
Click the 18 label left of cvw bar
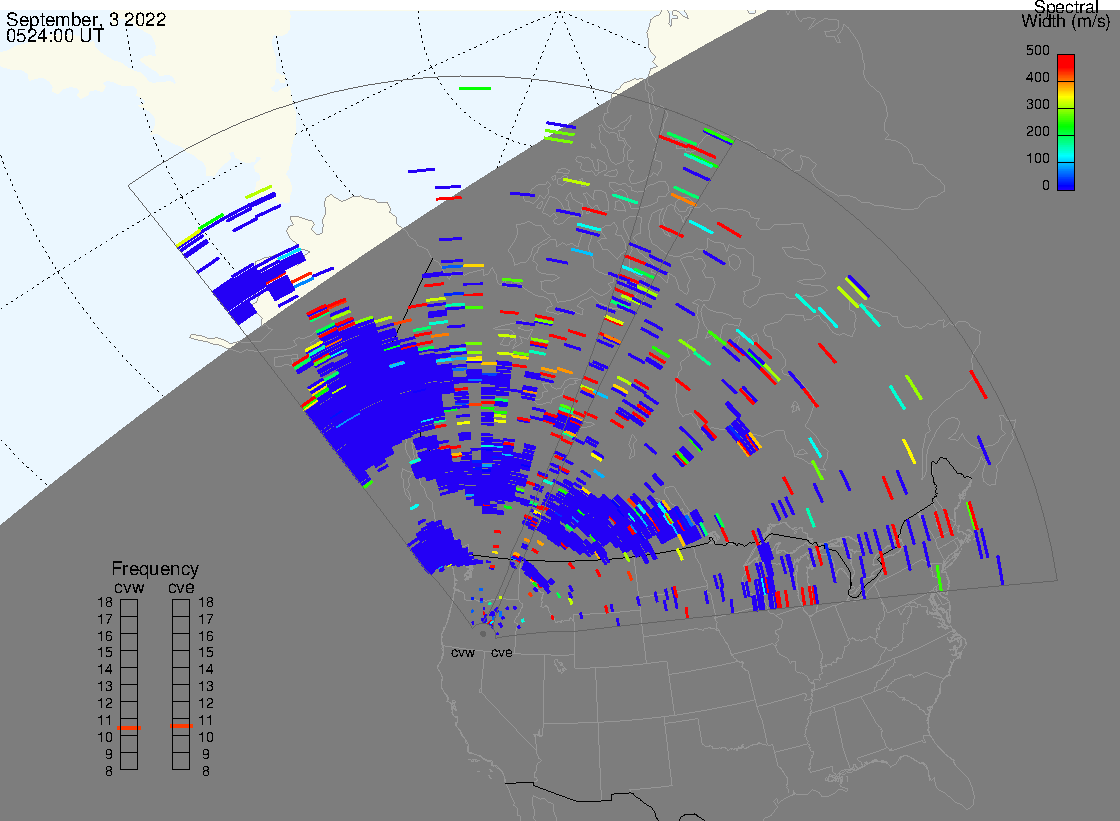pos(105,602)
